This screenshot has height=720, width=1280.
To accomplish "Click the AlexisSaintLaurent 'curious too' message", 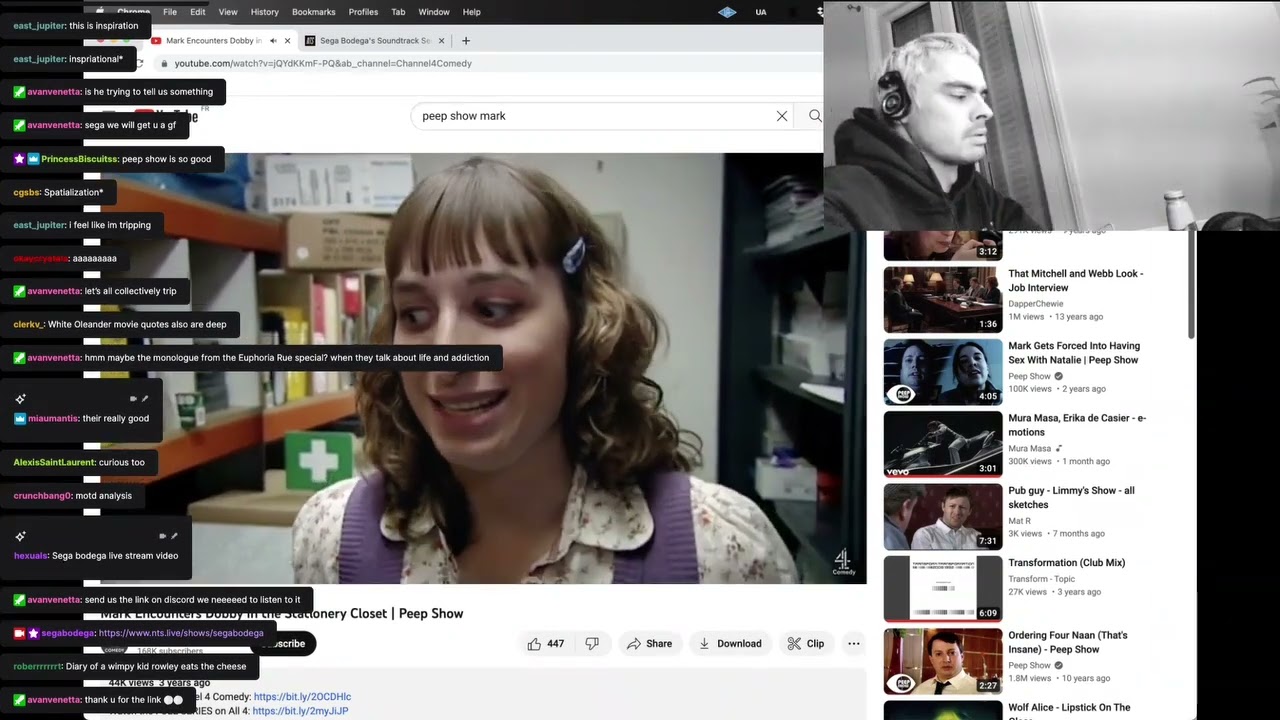I will tap(79, 463).
